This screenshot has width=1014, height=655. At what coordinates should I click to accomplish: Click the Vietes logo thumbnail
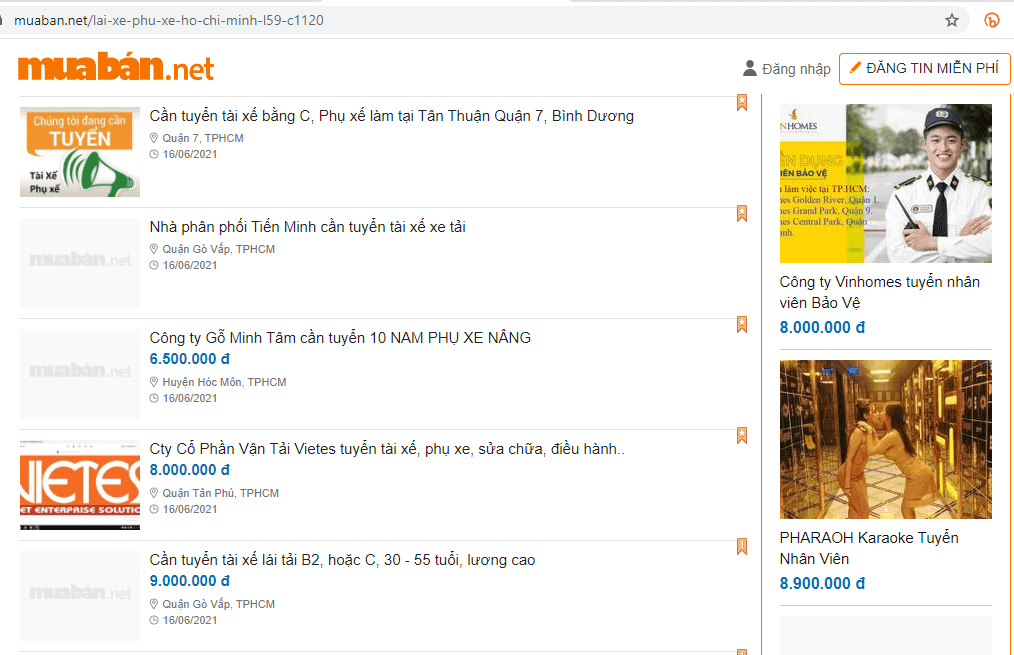(x=80, y=485)
